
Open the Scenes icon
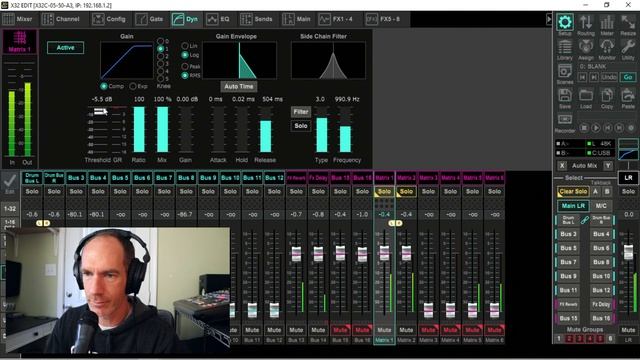point(564,71)
